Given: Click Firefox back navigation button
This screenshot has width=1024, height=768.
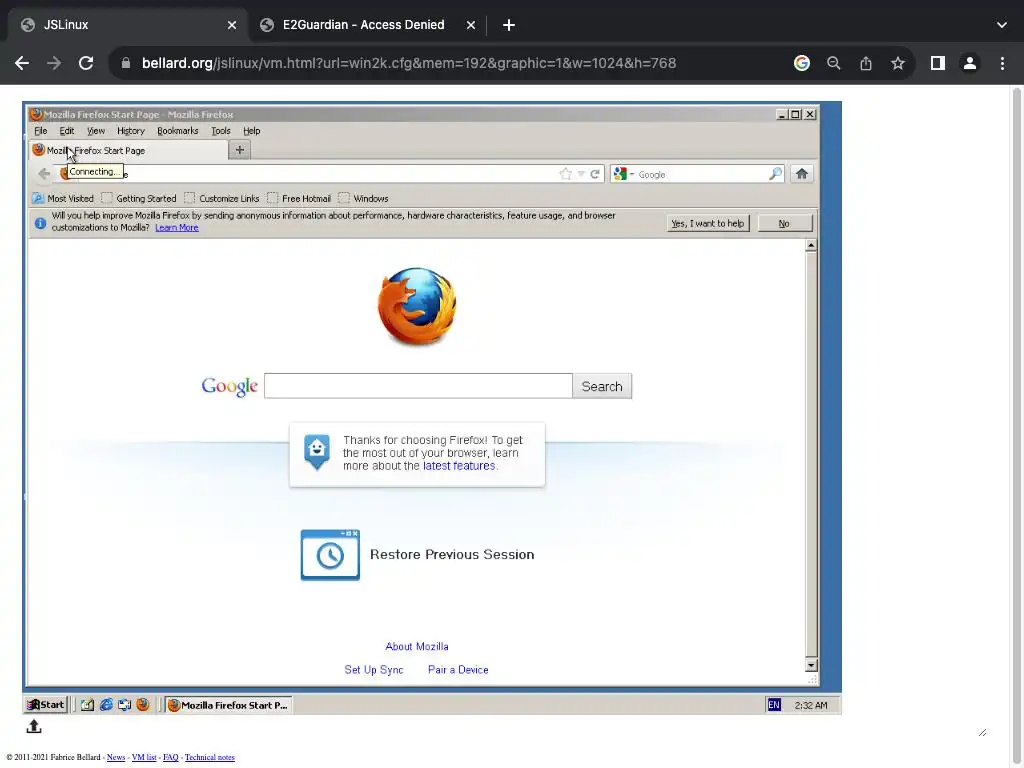Looking at the screenshot, I should tap(44, 174).
